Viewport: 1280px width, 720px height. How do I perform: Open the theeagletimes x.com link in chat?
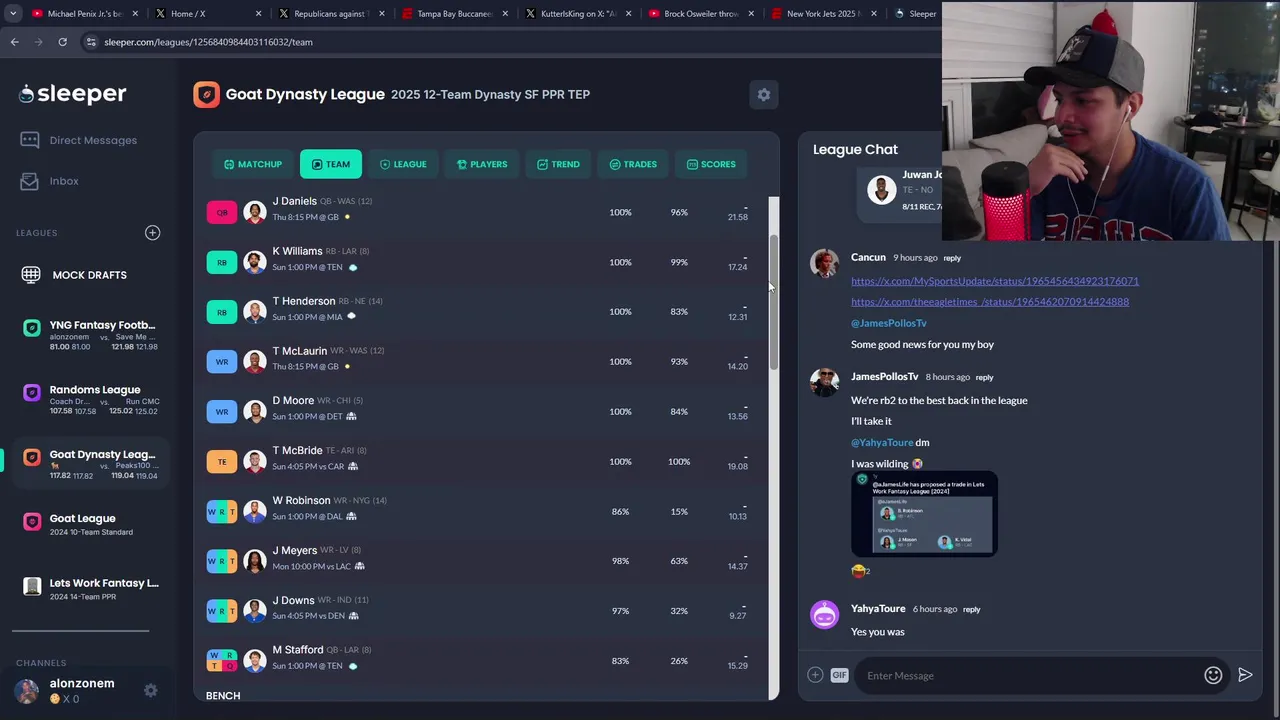[990, 302]
